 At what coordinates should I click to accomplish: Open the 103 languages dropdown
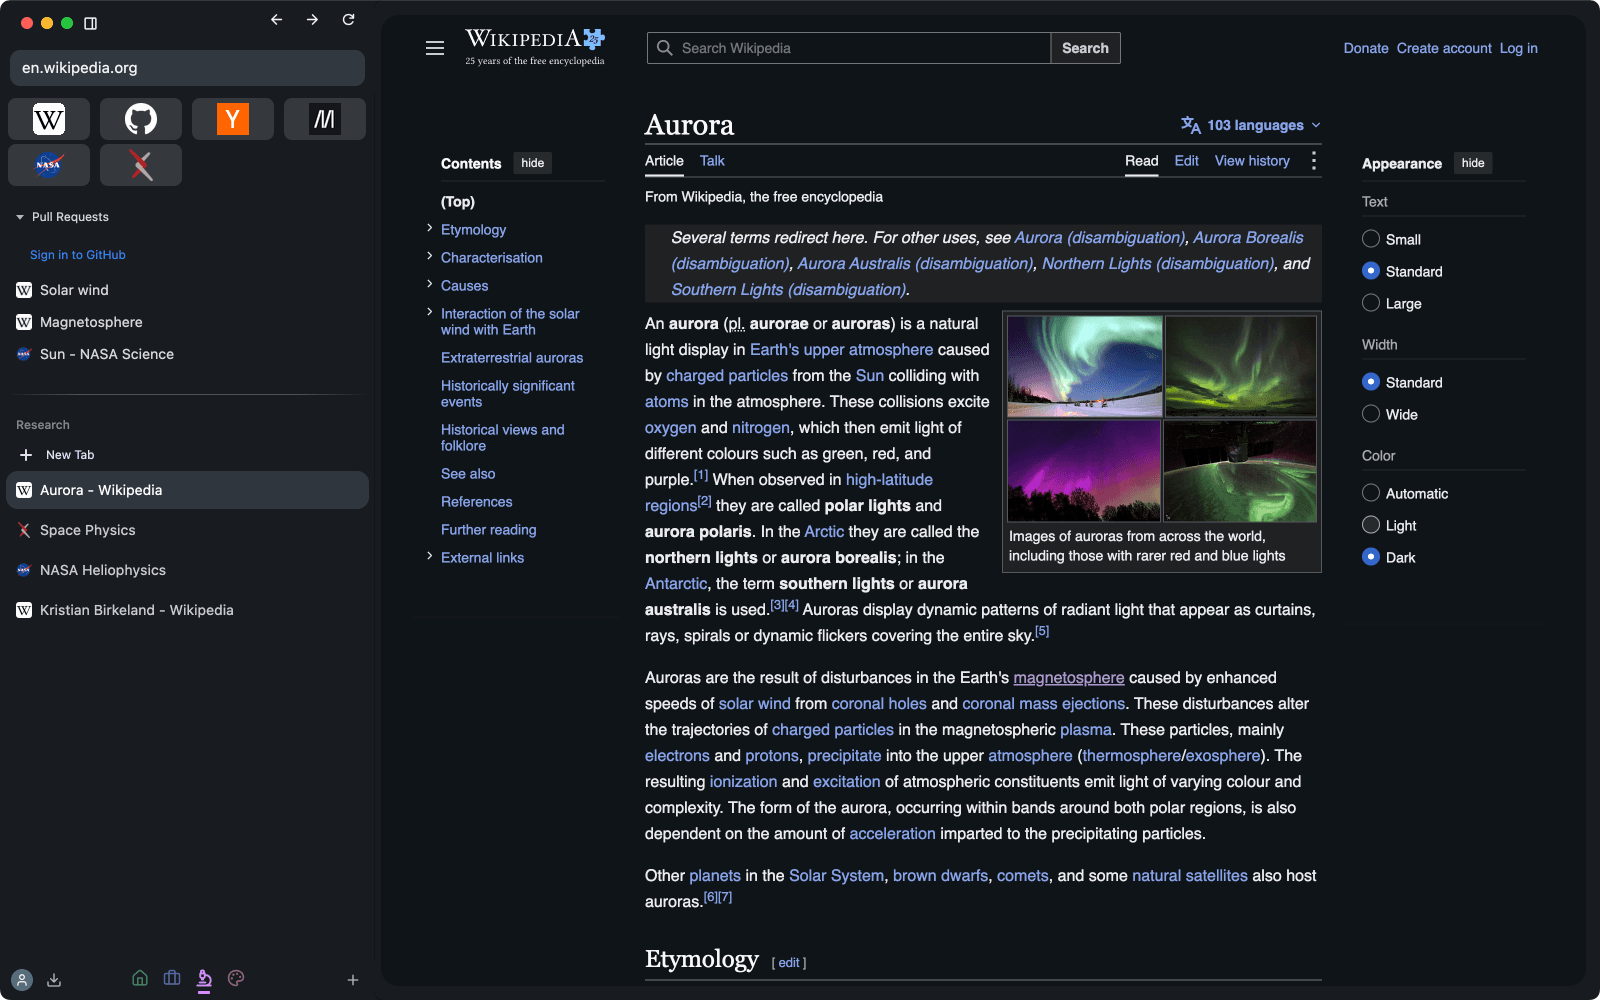tap(1251, 125)
